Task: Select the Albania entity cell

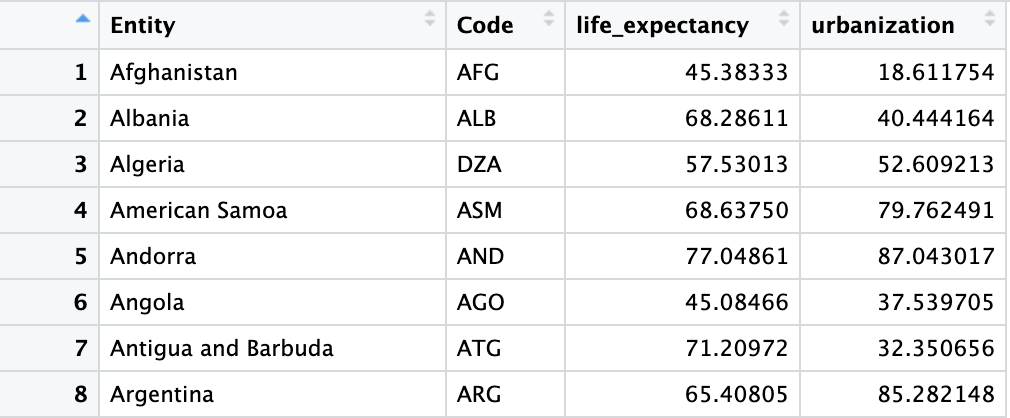Action: 150,119
